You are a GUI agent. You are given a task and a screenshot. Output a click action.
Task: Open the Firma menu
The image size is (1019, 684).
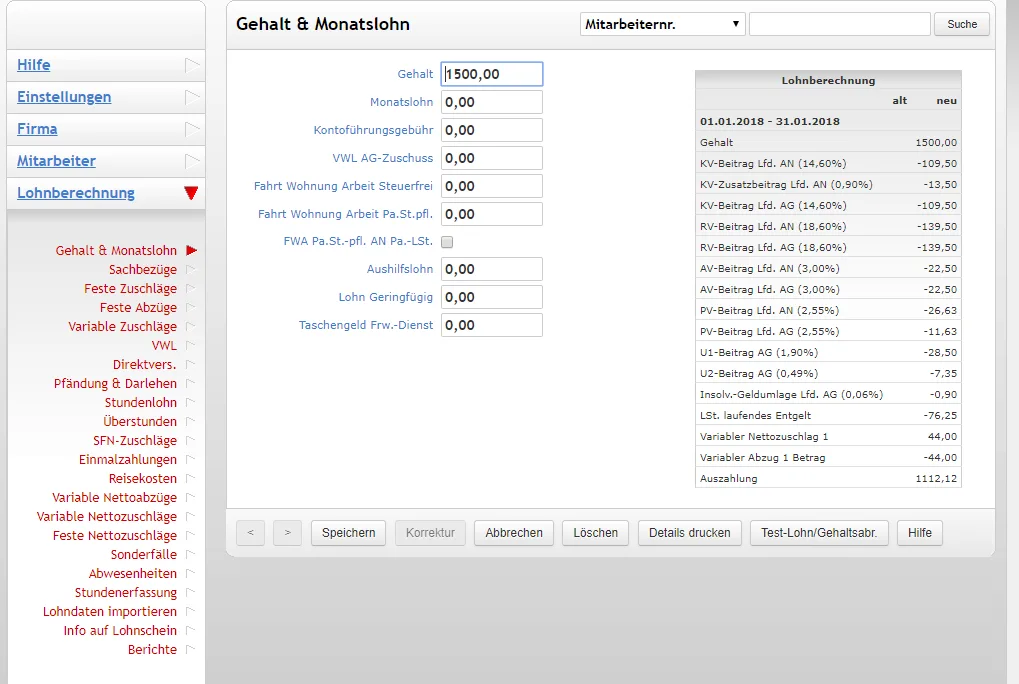coord(37,129)
